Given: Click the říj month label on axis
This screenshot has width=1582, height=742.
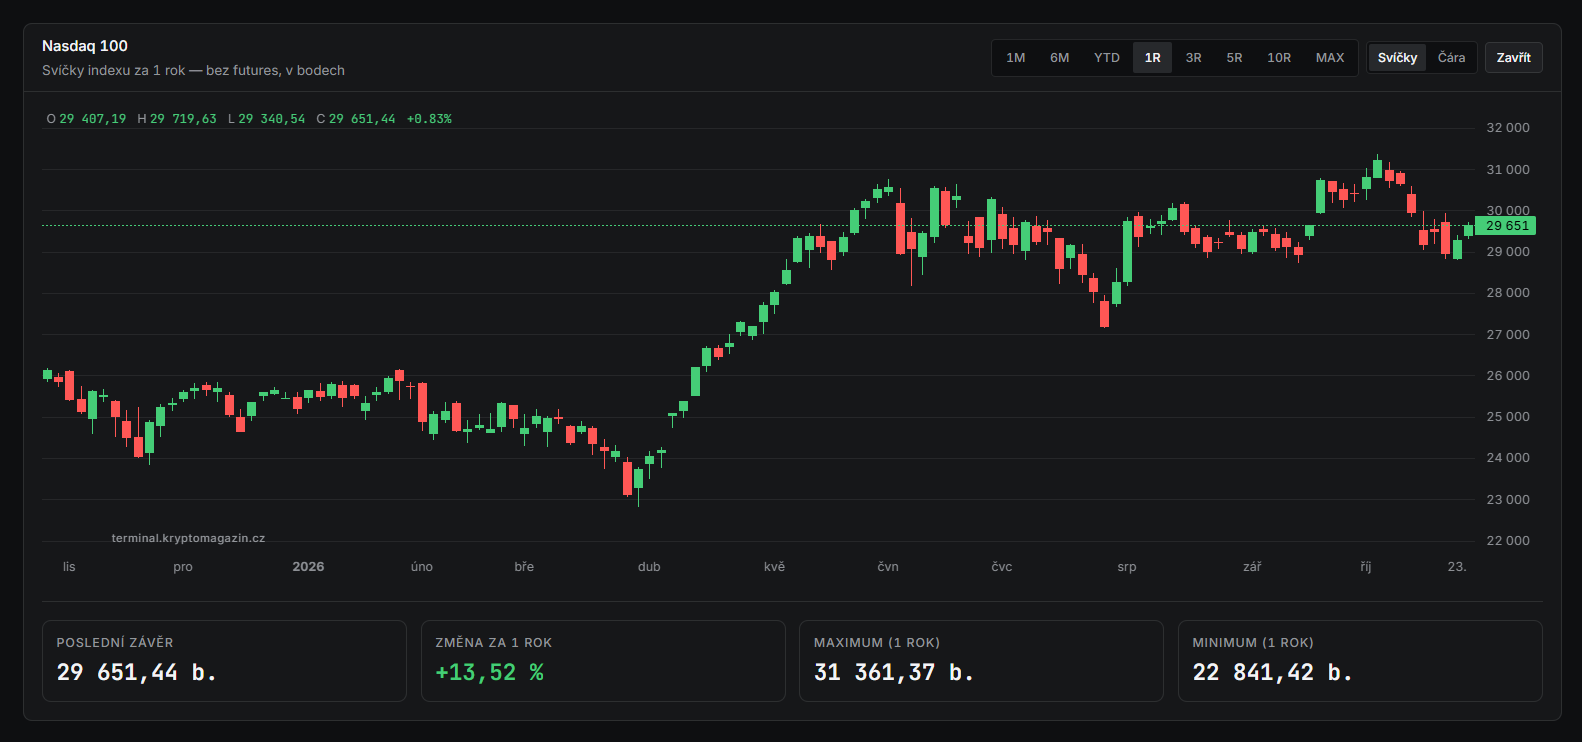Looking at the screenshot, I should (x=1366, y=567).
